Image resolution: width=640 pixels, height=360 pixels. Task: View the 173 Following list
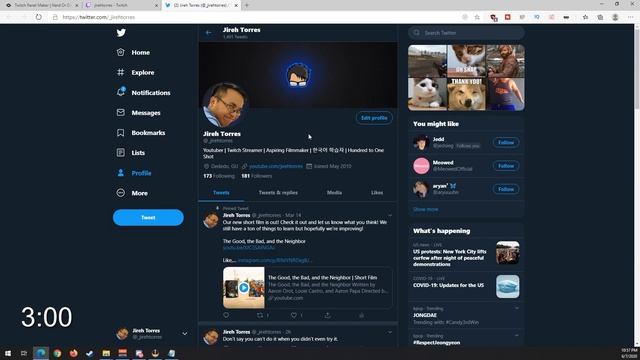tap(219, 176)
